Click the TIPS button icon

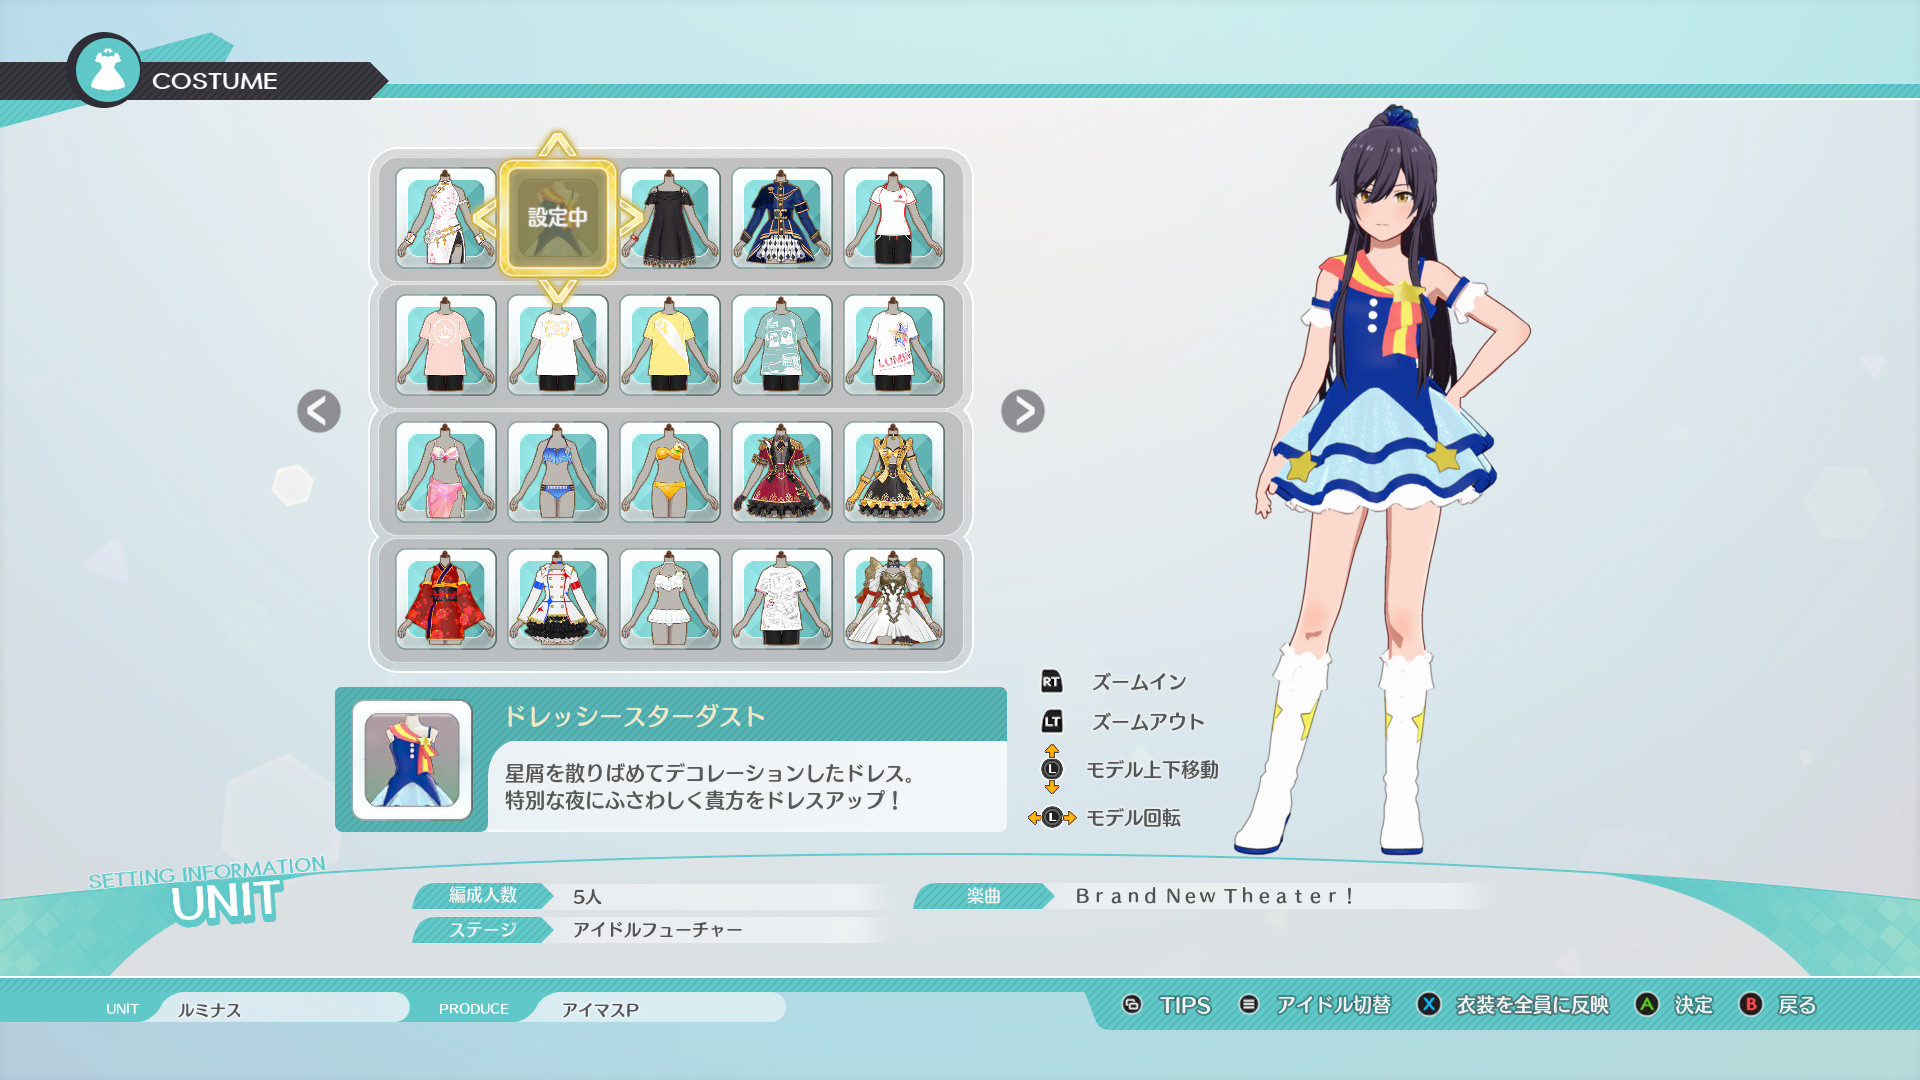pos(1131,1006)
